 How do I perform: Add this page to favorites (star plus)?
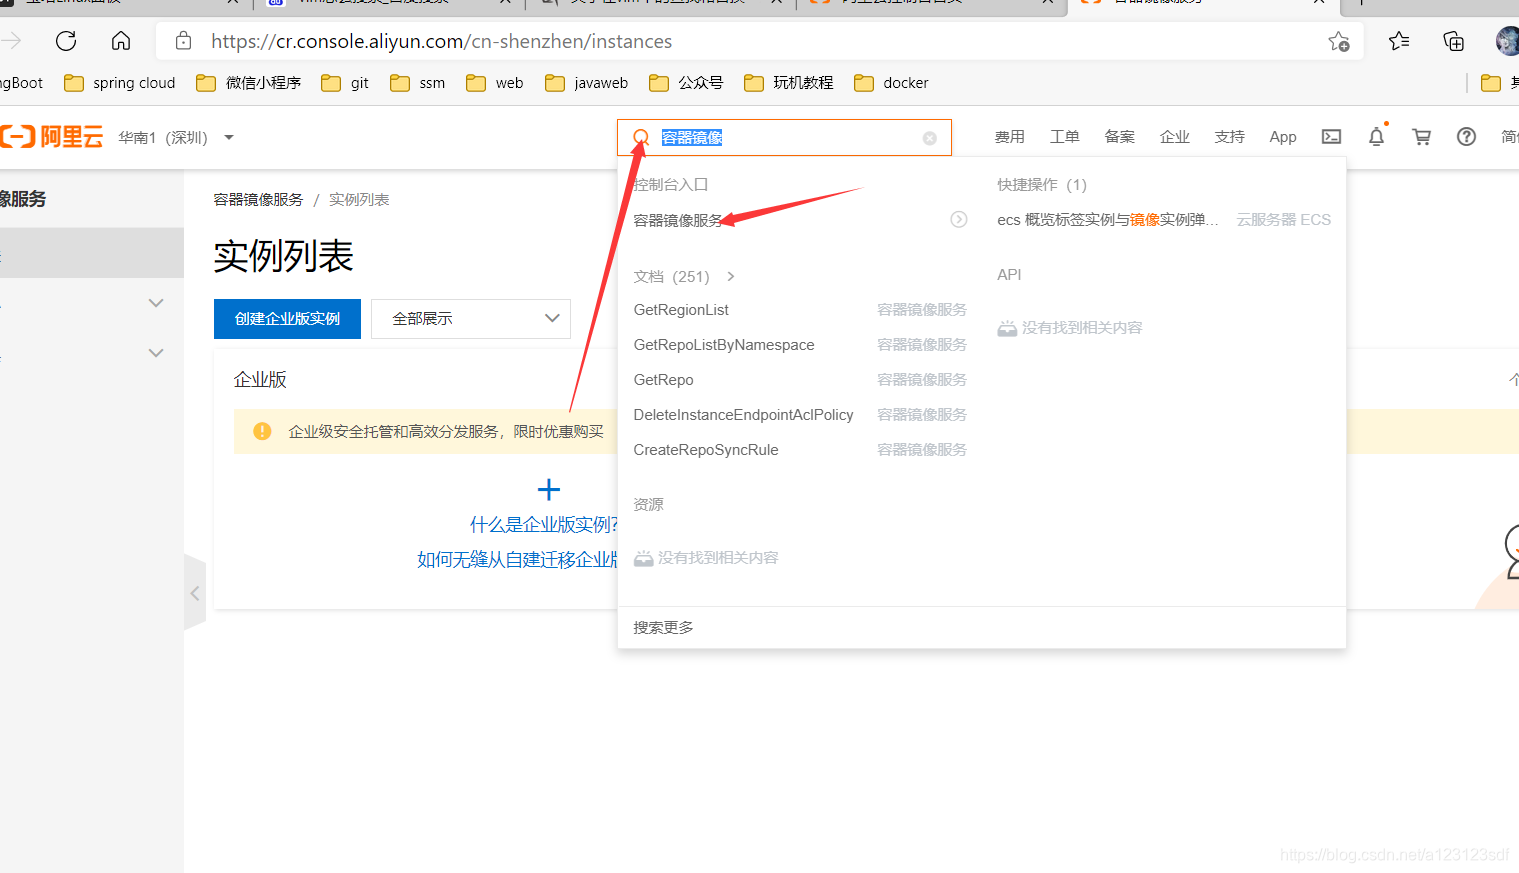coord(1339,41)
